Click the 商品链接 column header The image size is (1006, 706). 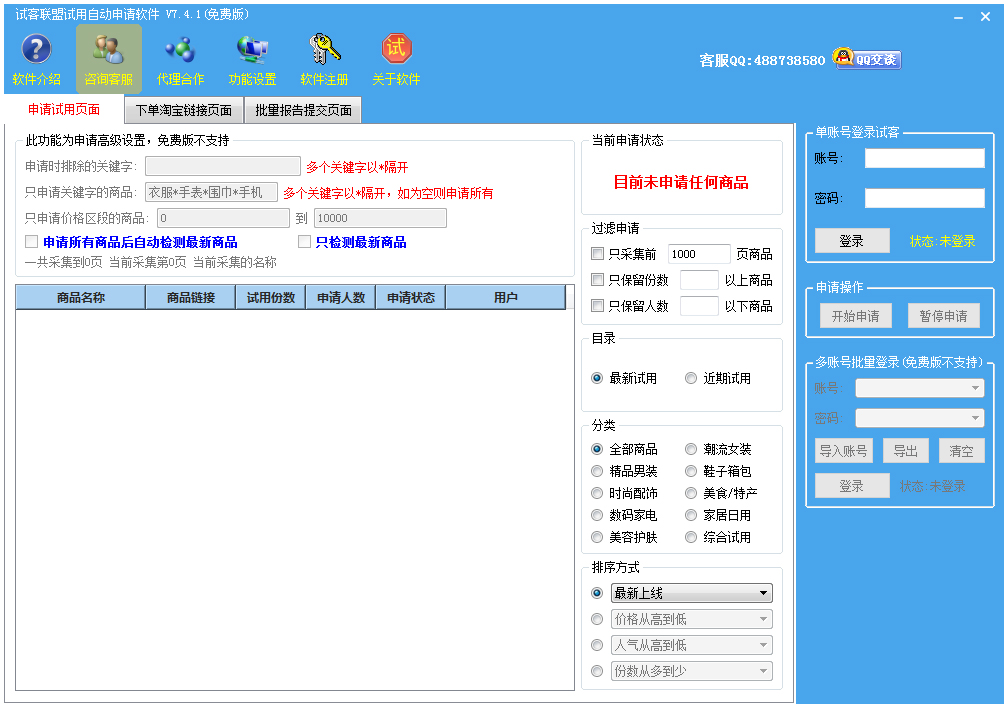pyautogui.click(x=191, y=297)
